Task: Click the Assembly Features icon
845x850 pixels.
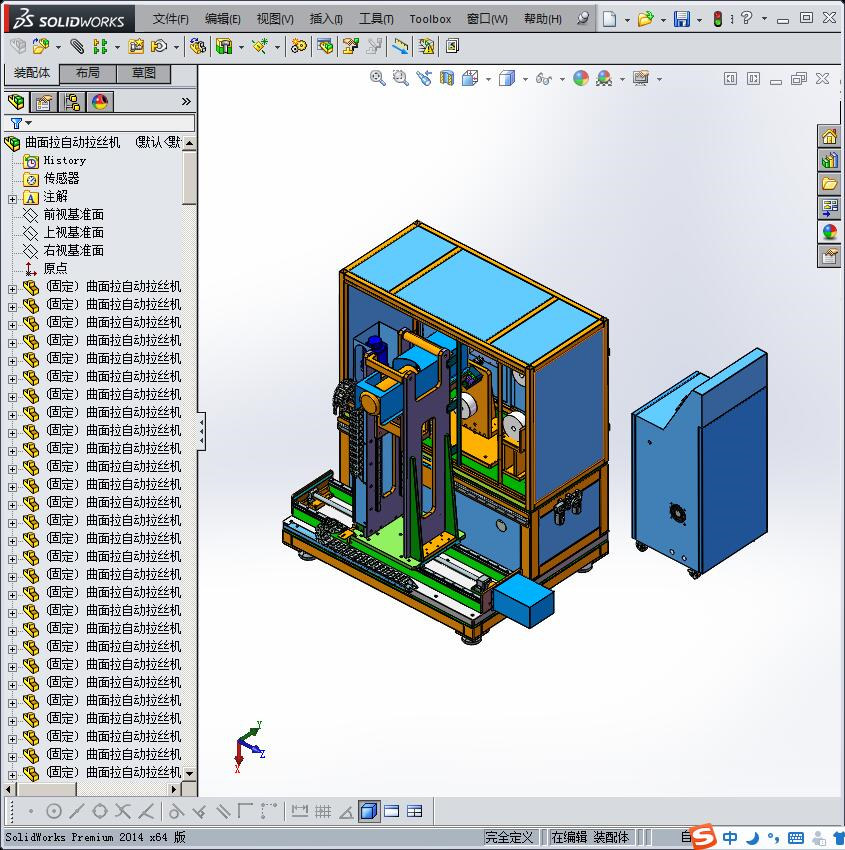Action: pyautogui.click(x=224, y=47)
